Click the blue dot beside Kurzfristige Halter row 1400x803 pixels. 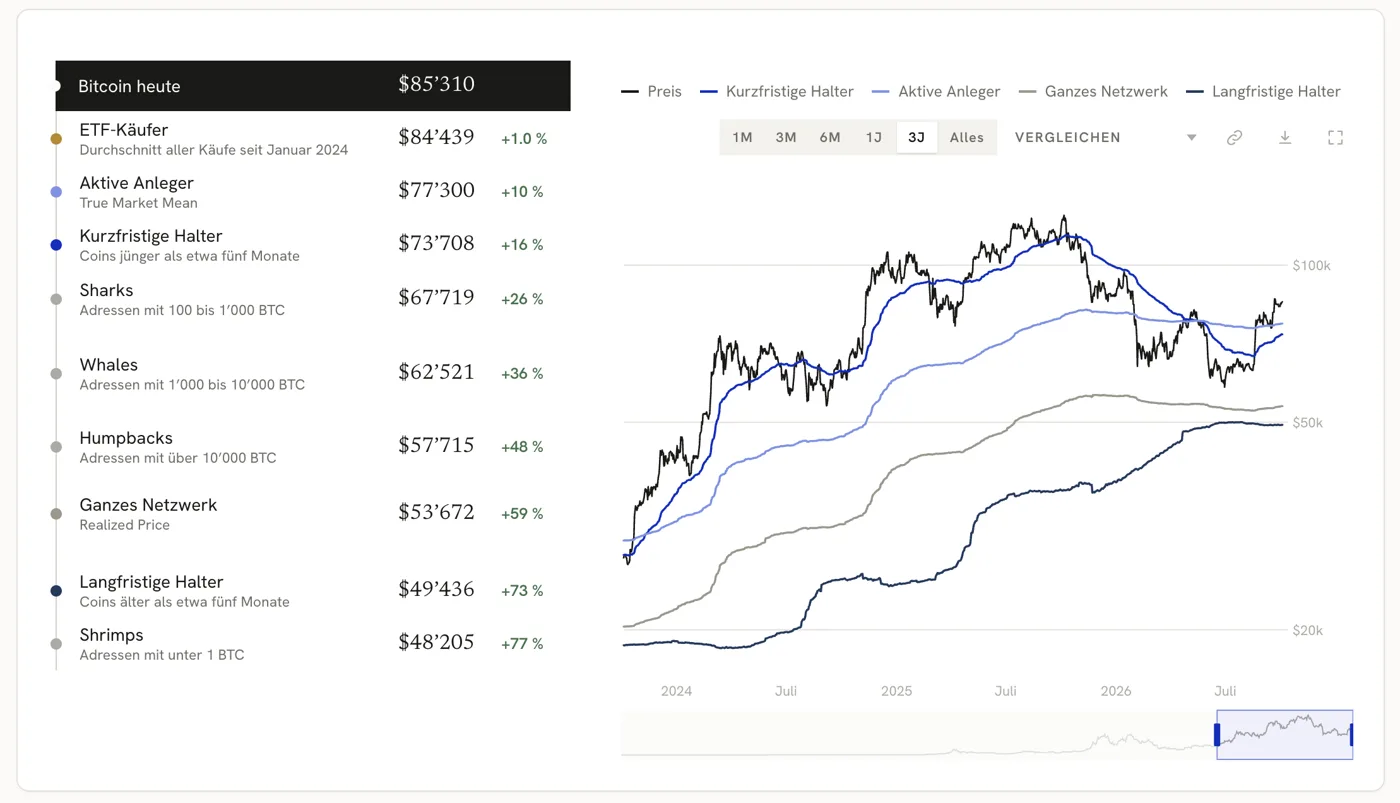click(56, 245)
